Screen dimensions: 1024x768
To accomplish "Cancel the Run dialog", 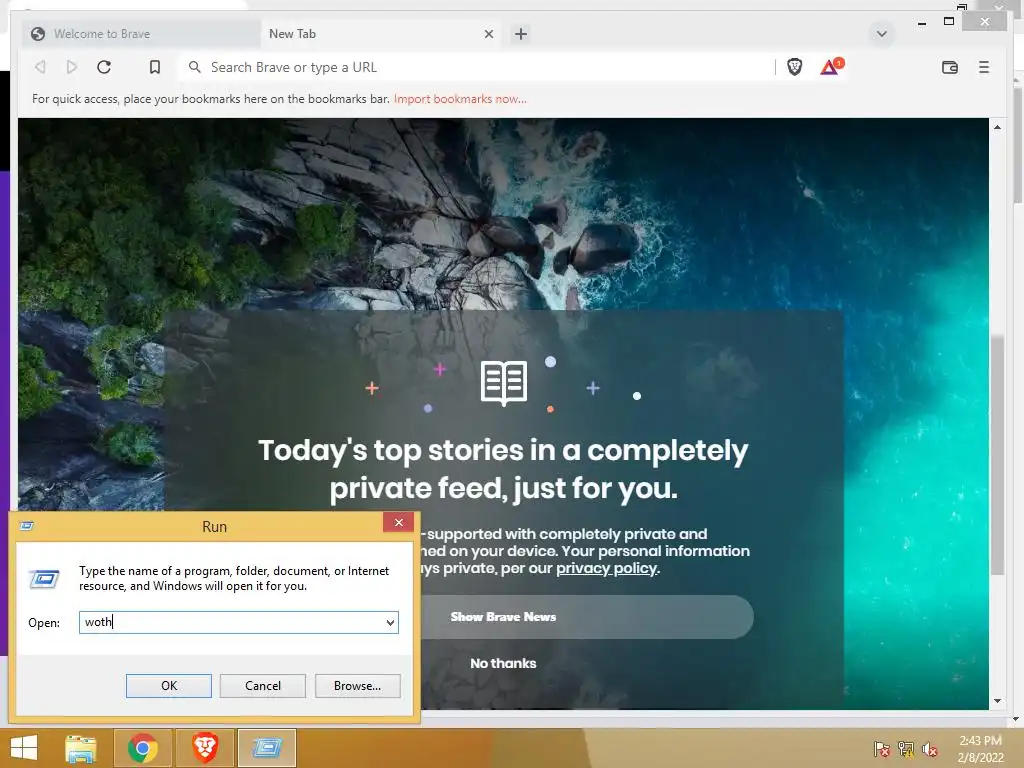I will point(263,686).
